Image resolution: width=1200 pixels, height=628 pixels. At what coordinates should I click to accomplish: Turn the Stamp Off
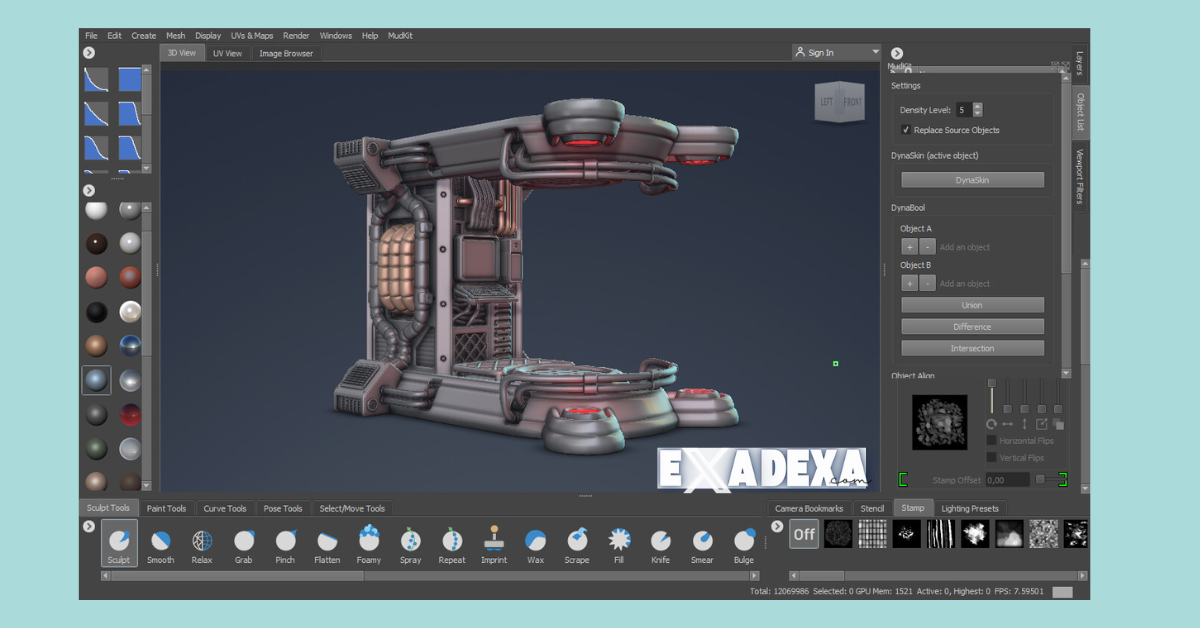tap(803, 533)
